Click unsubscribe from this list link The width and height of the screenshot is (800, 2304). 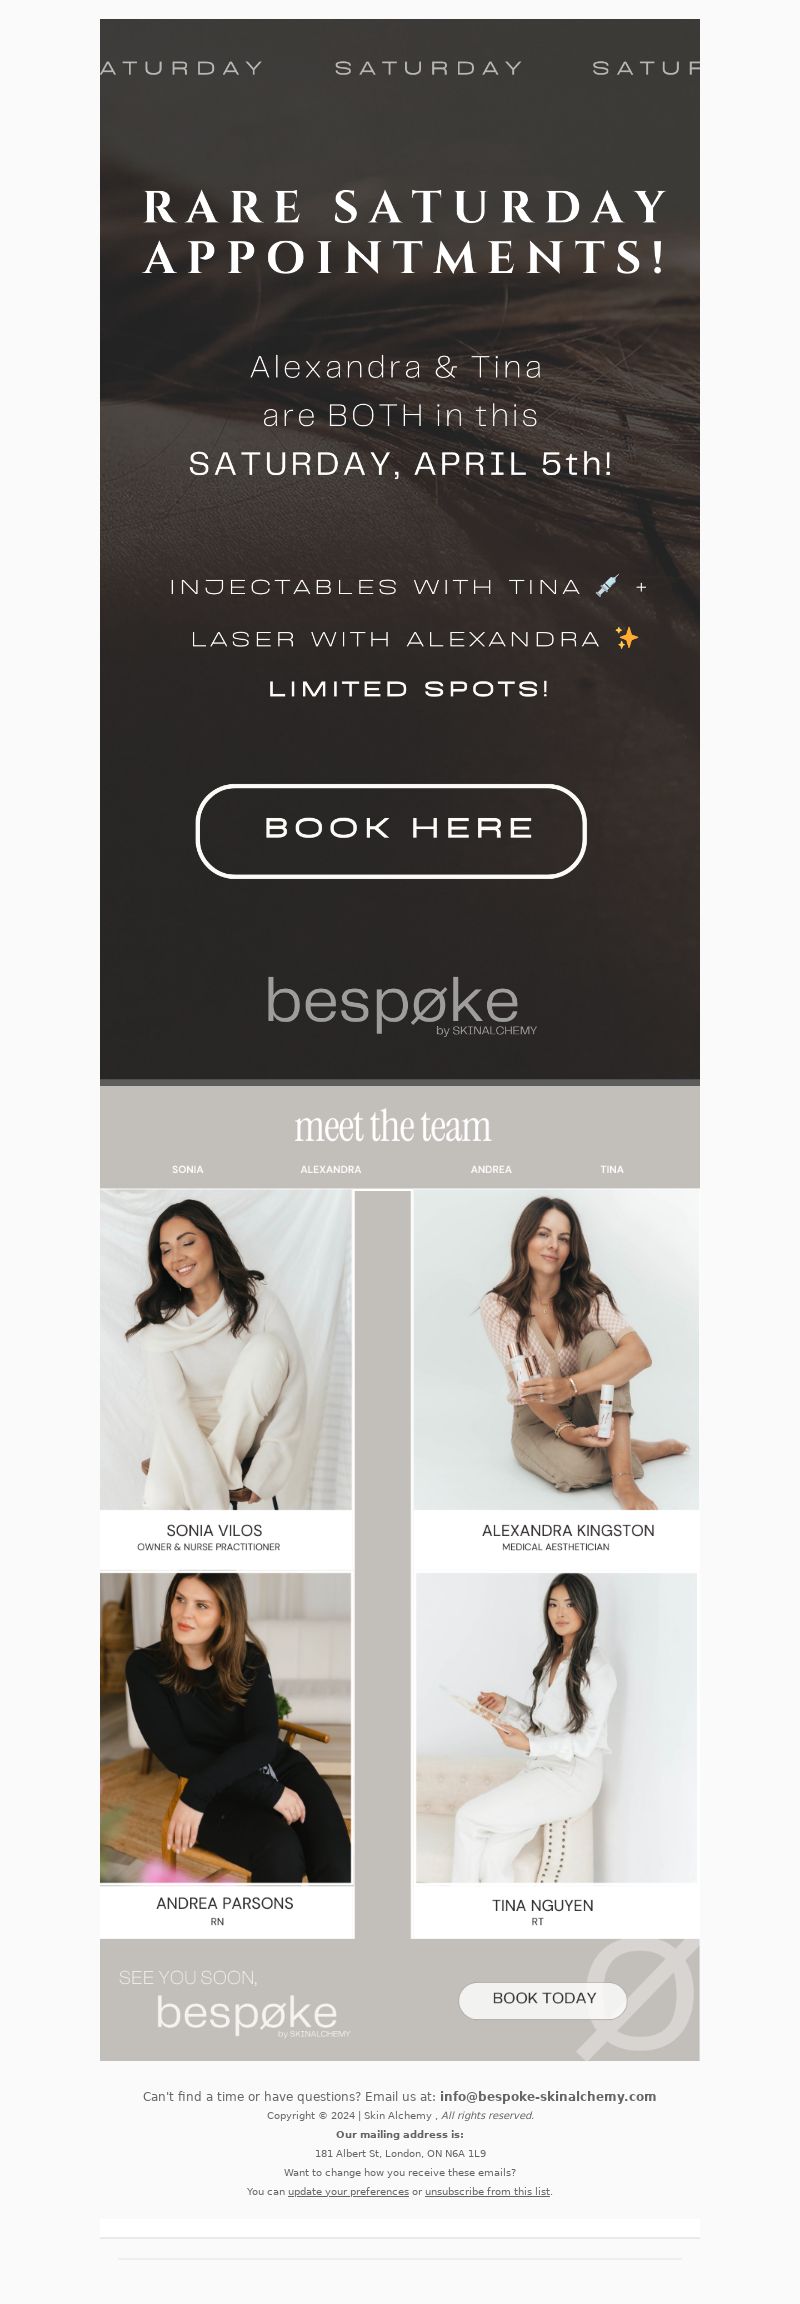(487, 2191)
